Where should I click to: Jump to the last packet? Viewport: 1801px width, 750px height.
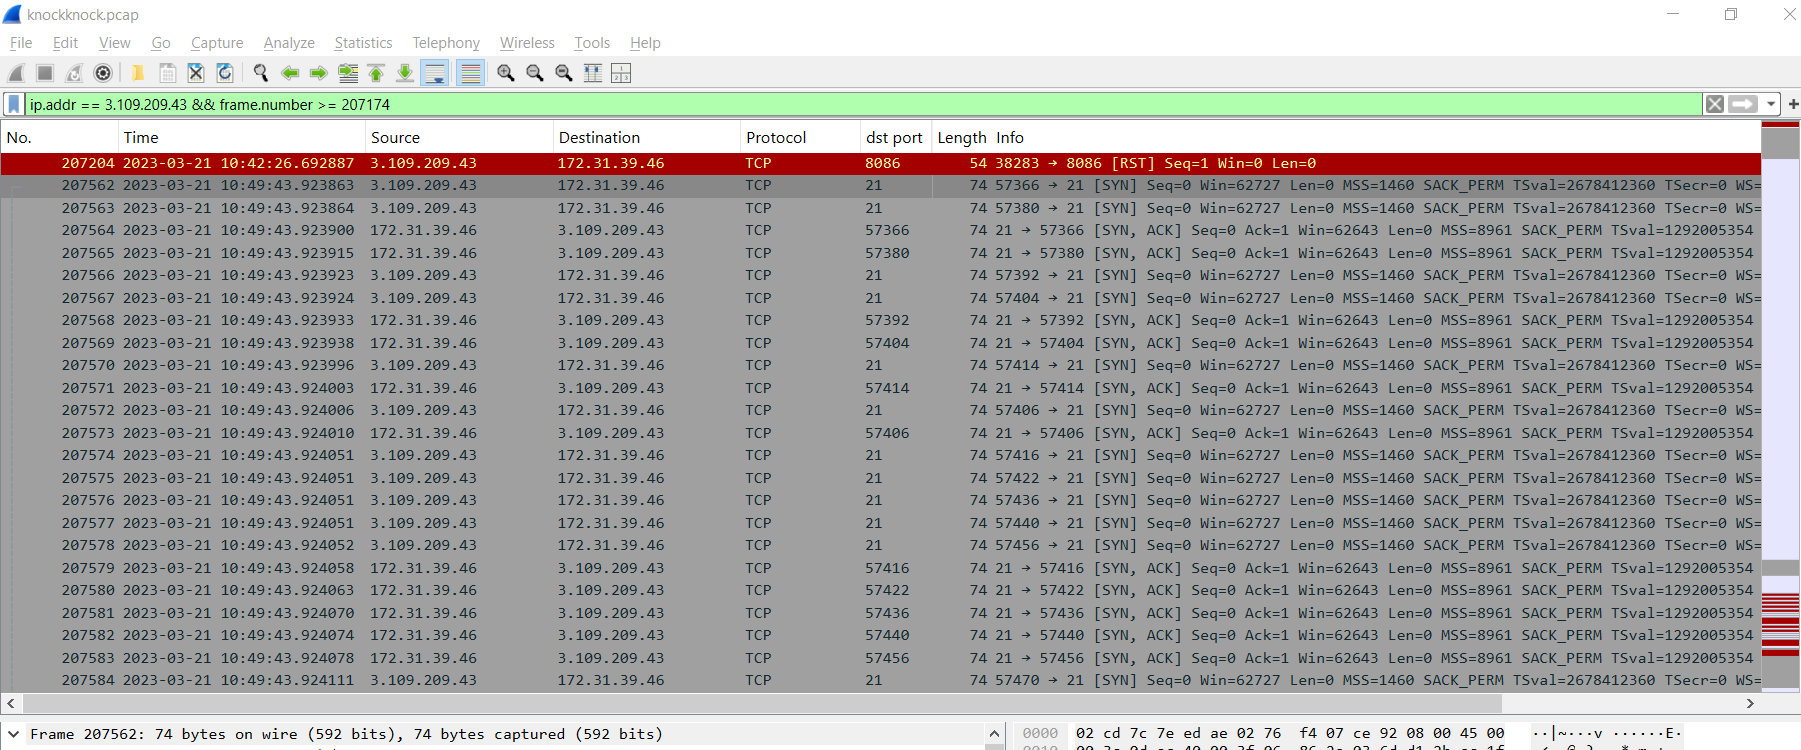(x=405, y=73)
